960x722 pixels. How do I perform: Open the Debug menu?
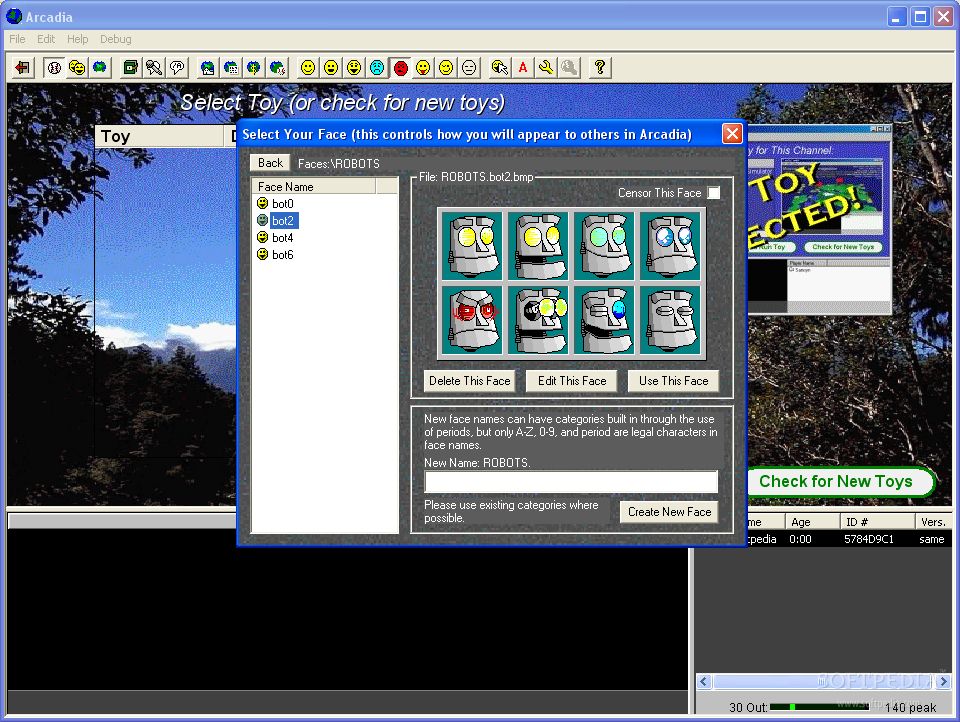coord(116,39)
